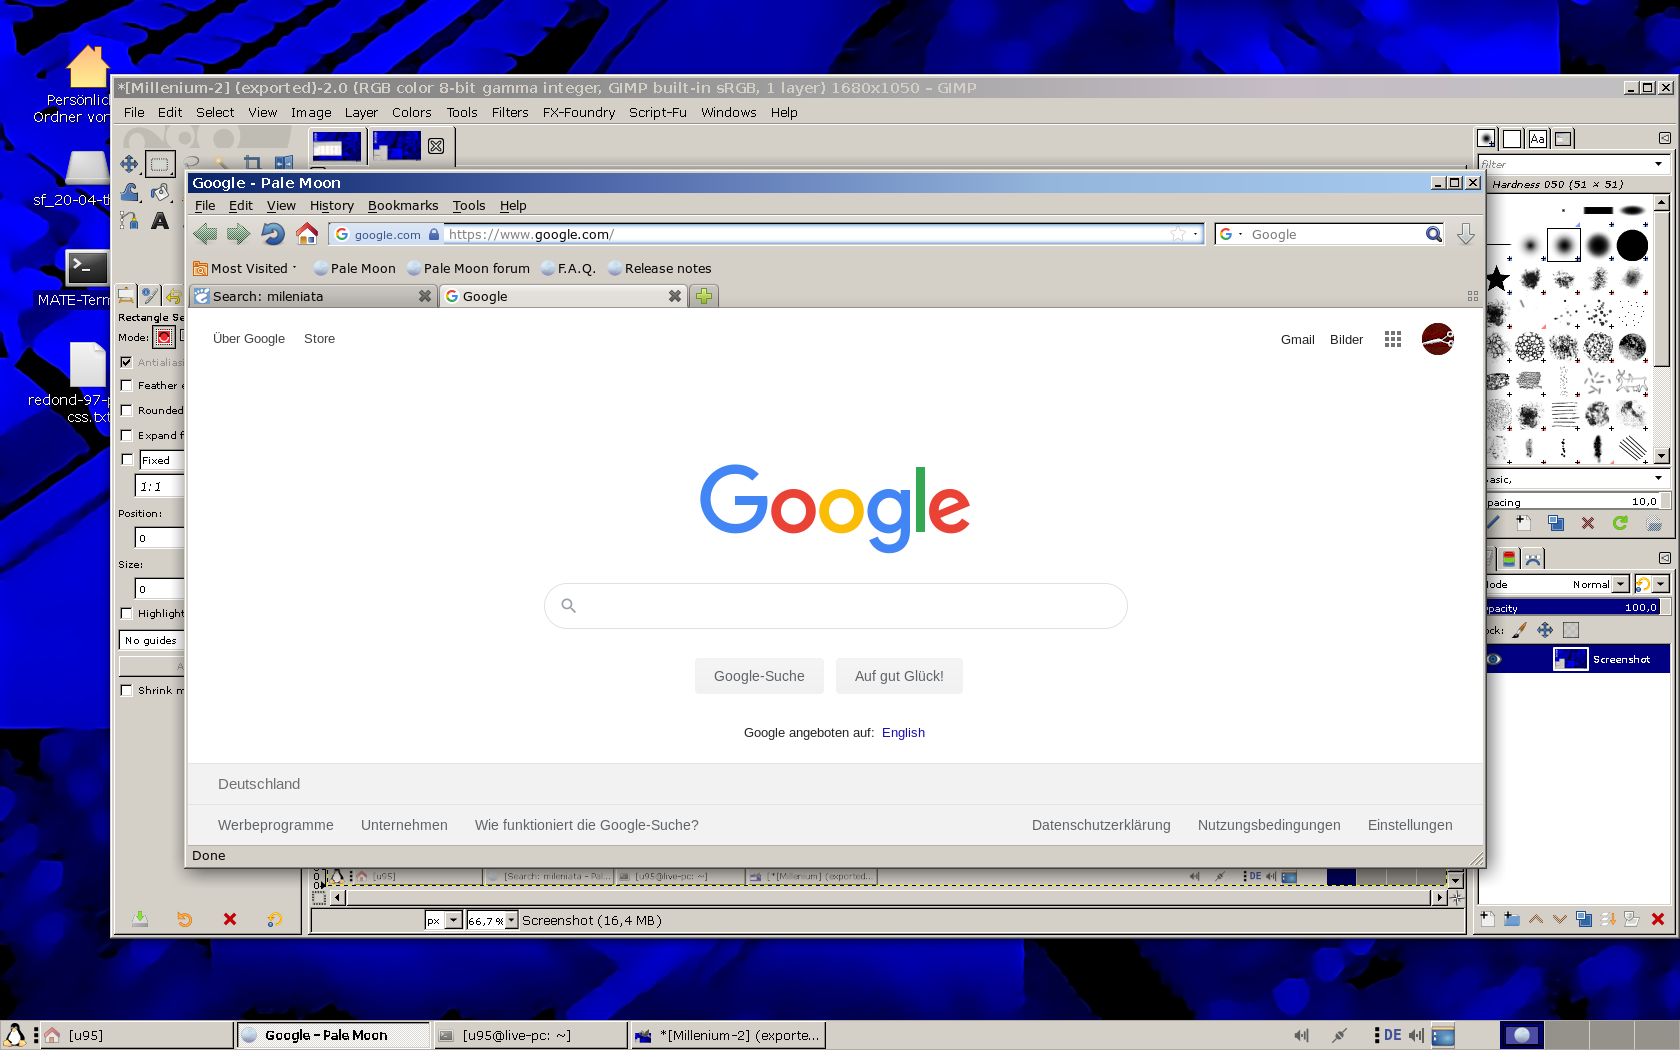
Task: Open the search engine selector dropdown
Action: point(1231,234)
